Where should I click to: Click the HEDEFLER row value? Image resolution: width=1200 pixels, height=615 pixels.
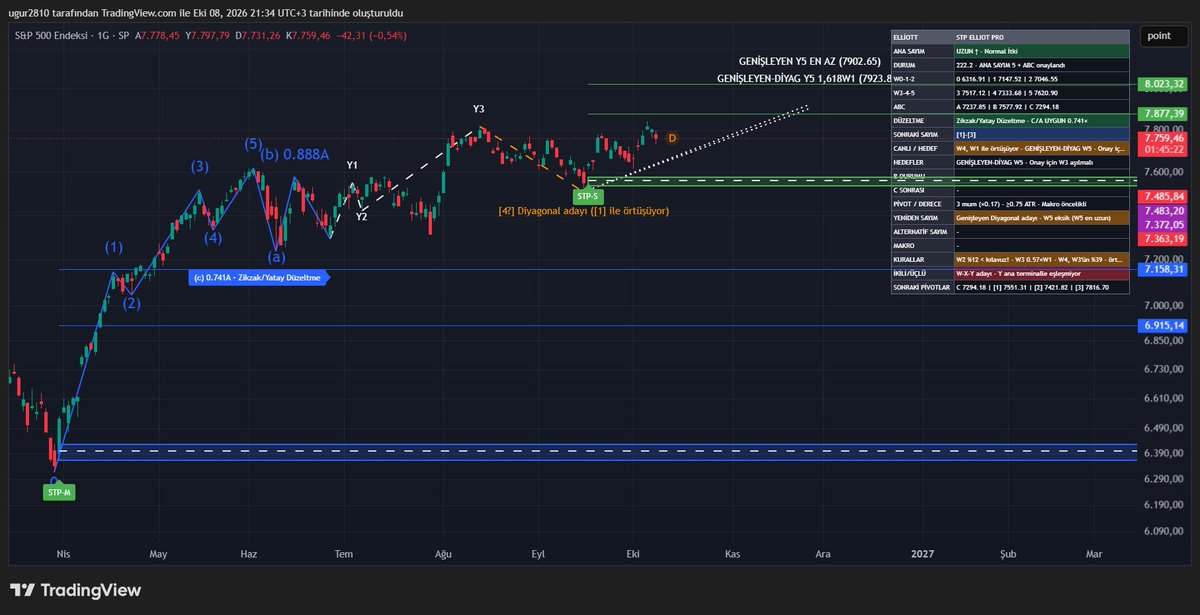1041,162
